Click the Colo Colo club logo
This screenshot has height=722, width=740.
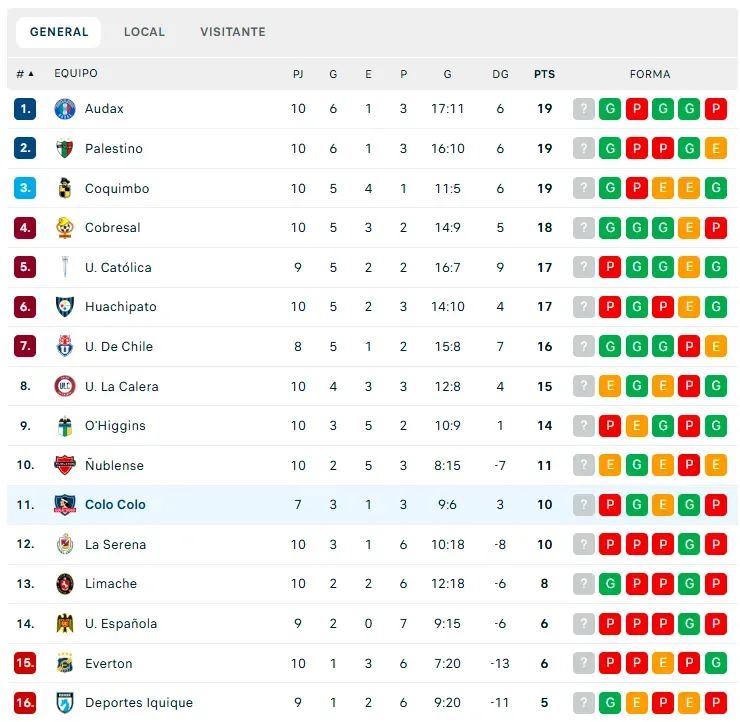point(65,505)
